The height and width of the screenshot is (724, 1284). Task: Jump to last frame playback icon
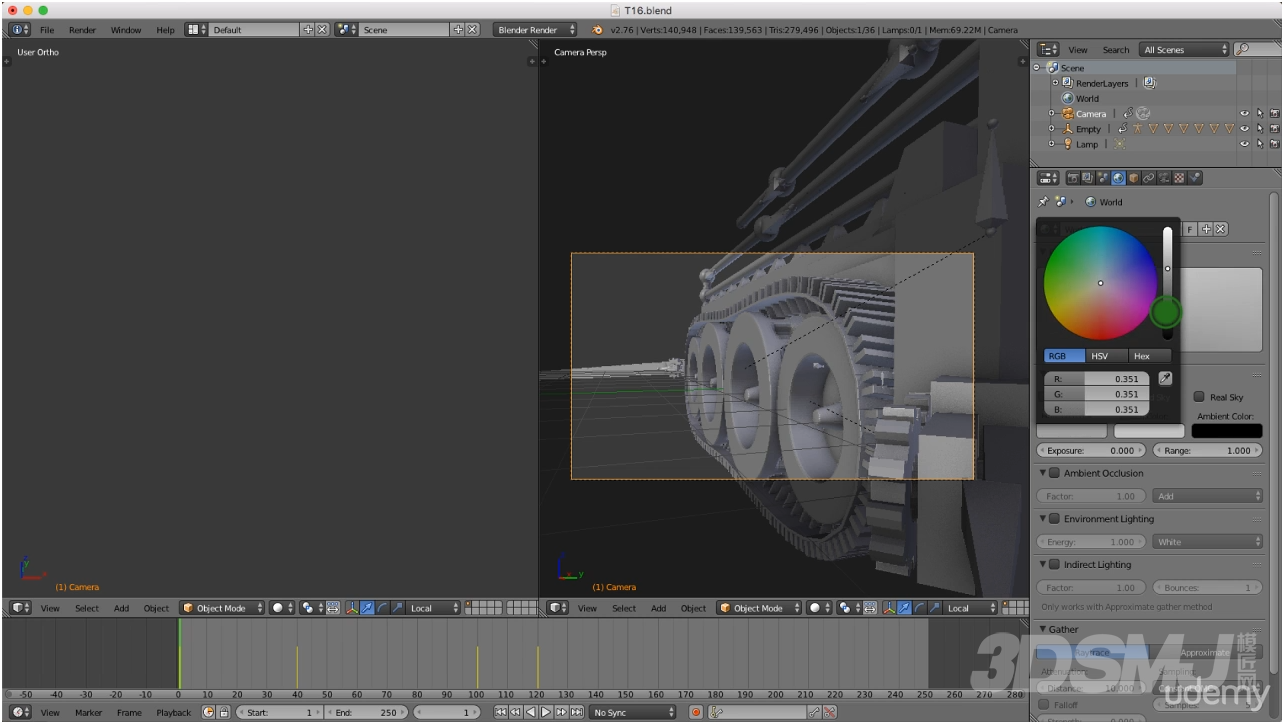(x=577, y=712)
